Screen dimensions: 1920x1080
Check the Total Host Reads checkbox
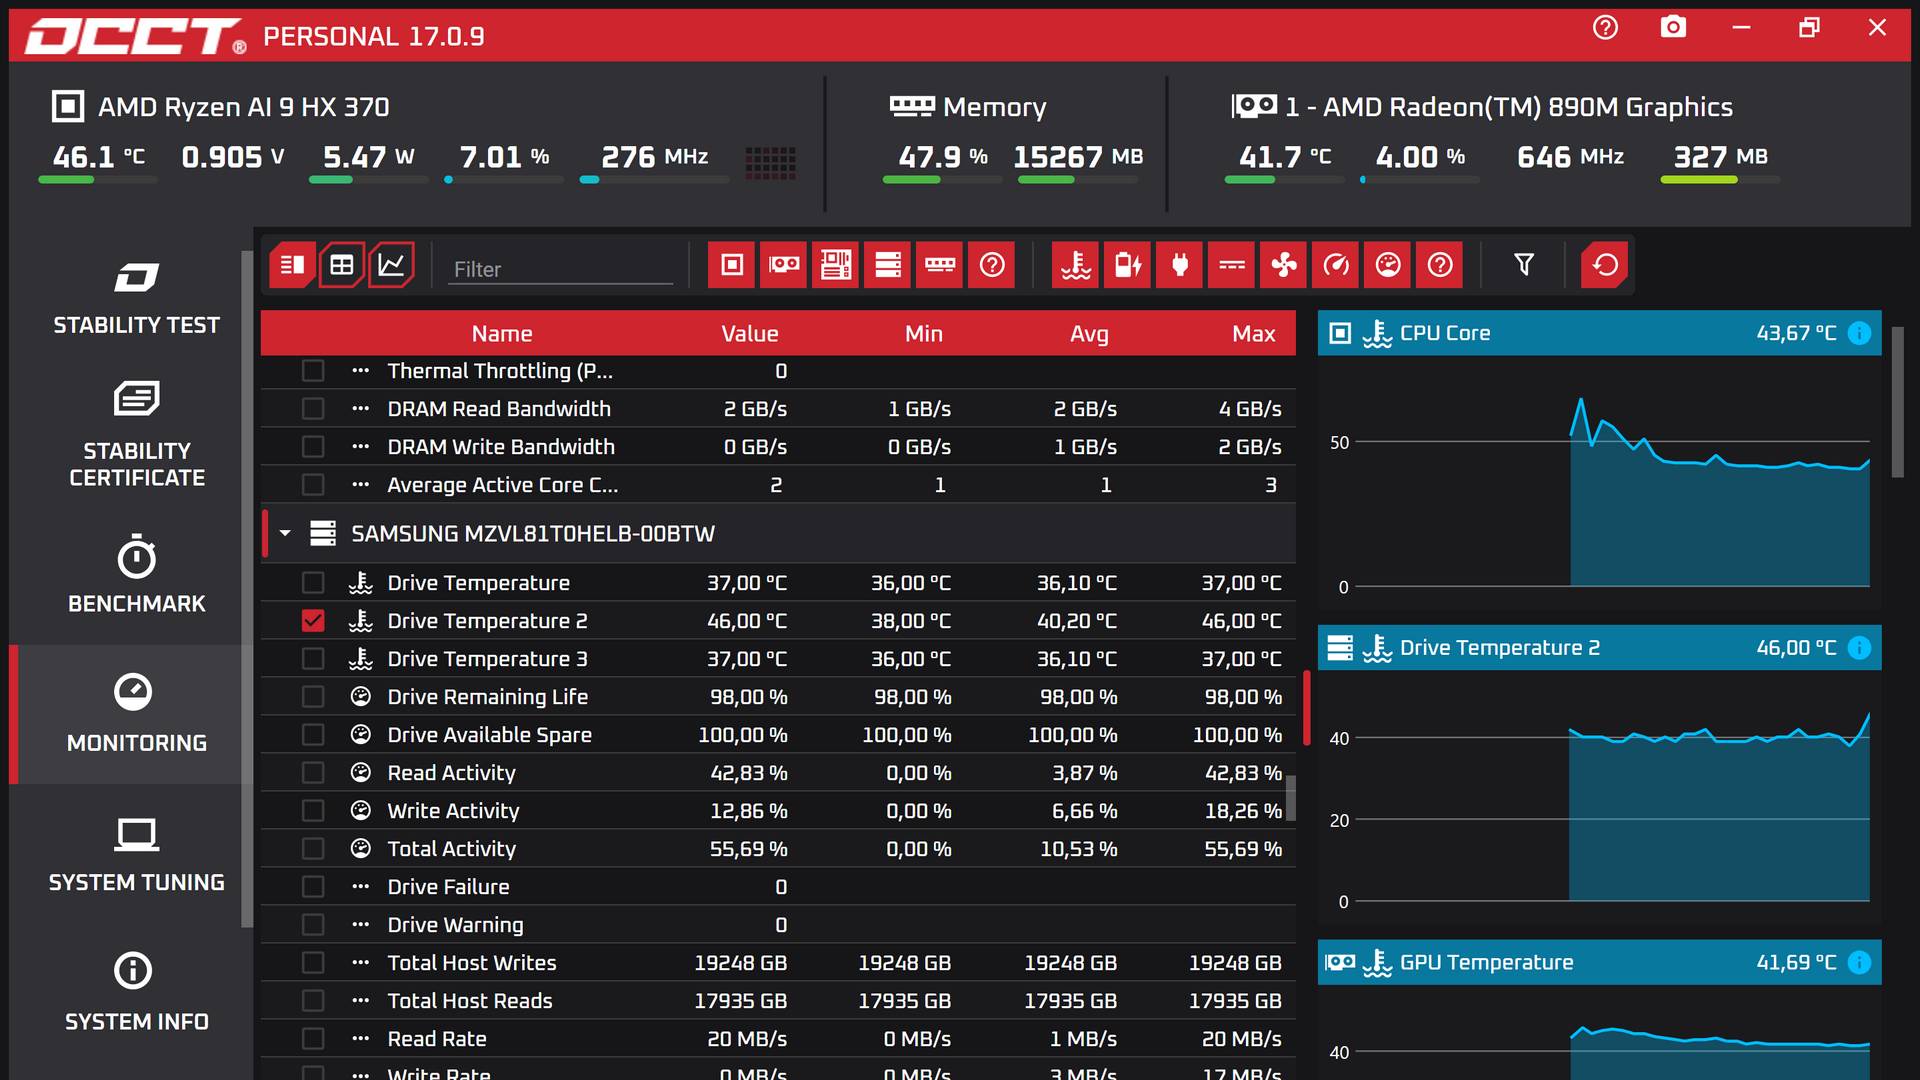tap(313, 1001)
